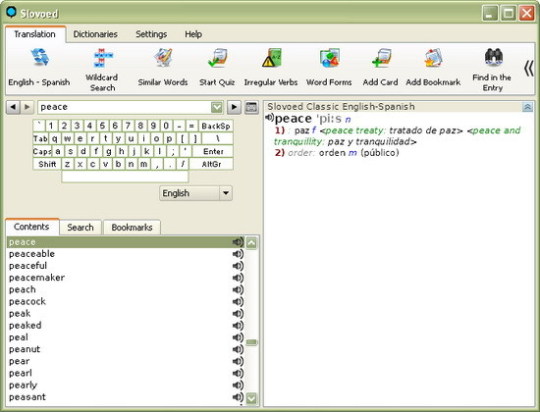
Task: Show Word Forms for the entry
Action: point(329,68)
